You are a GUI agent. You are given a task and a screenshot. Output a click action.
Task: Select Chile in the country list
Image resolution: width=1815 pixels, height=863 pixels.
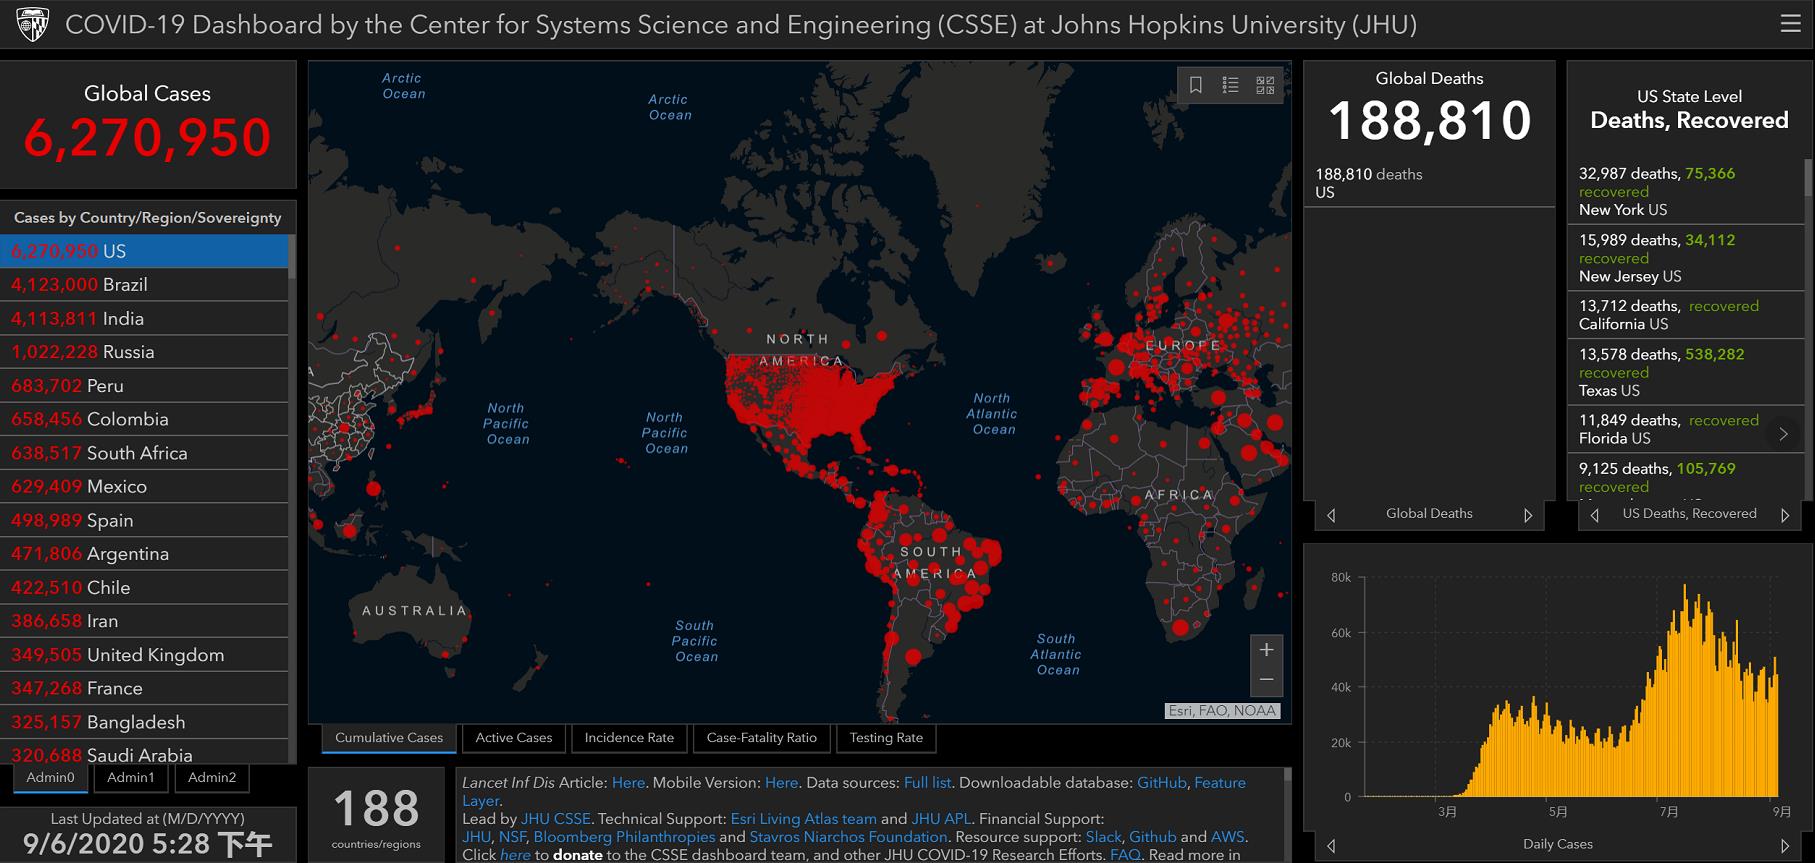coord(144,587)
